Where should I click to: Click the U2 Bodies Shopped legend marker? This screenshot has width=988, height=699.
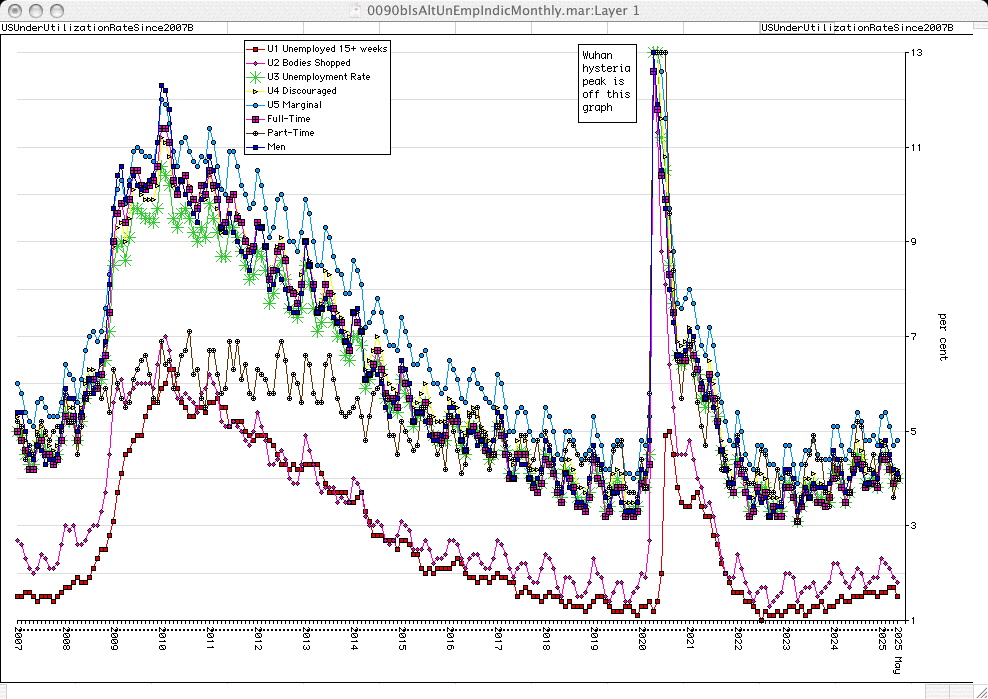pyautogui.click(x=256, y=62)
